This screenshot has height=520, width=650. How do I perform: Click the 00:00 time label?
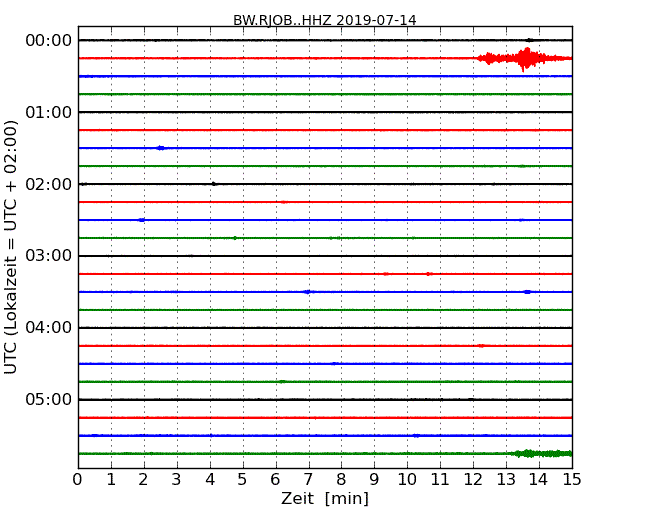(49, 41)
